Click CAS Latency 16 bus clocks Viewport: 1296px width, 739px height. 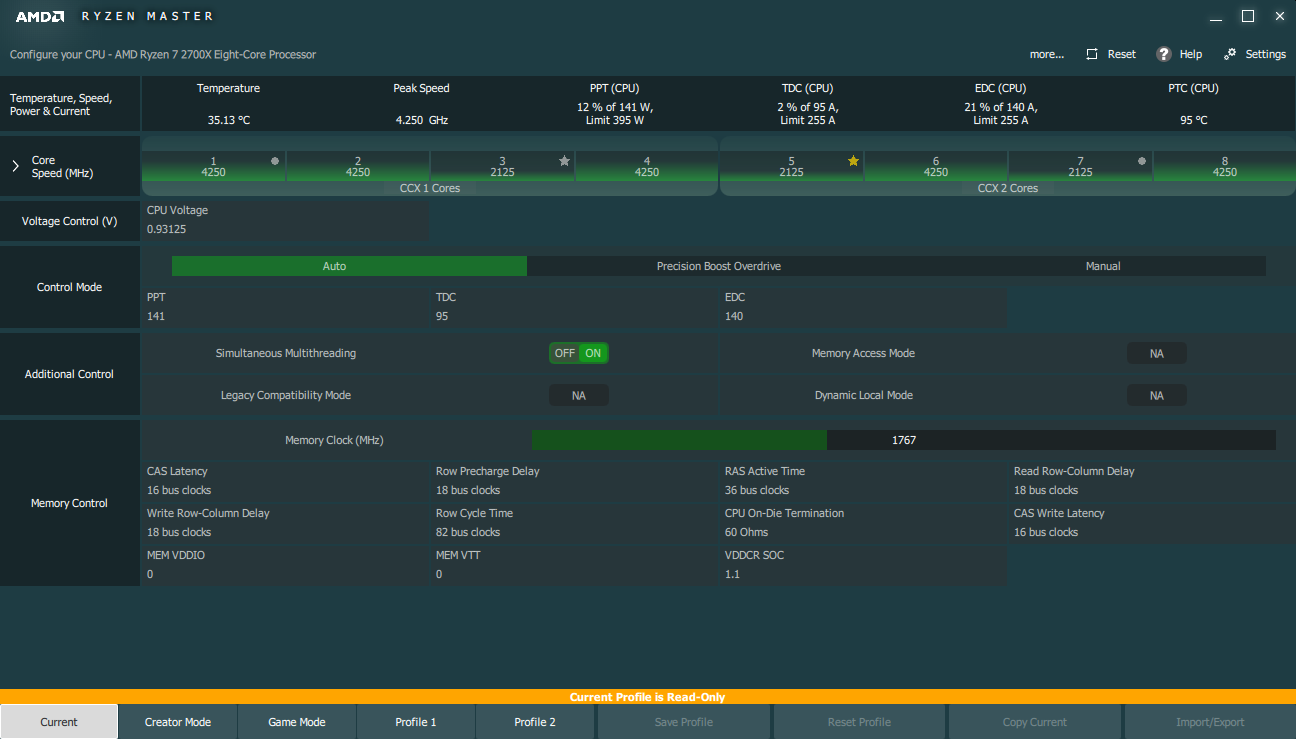click(x=179, y=490)
